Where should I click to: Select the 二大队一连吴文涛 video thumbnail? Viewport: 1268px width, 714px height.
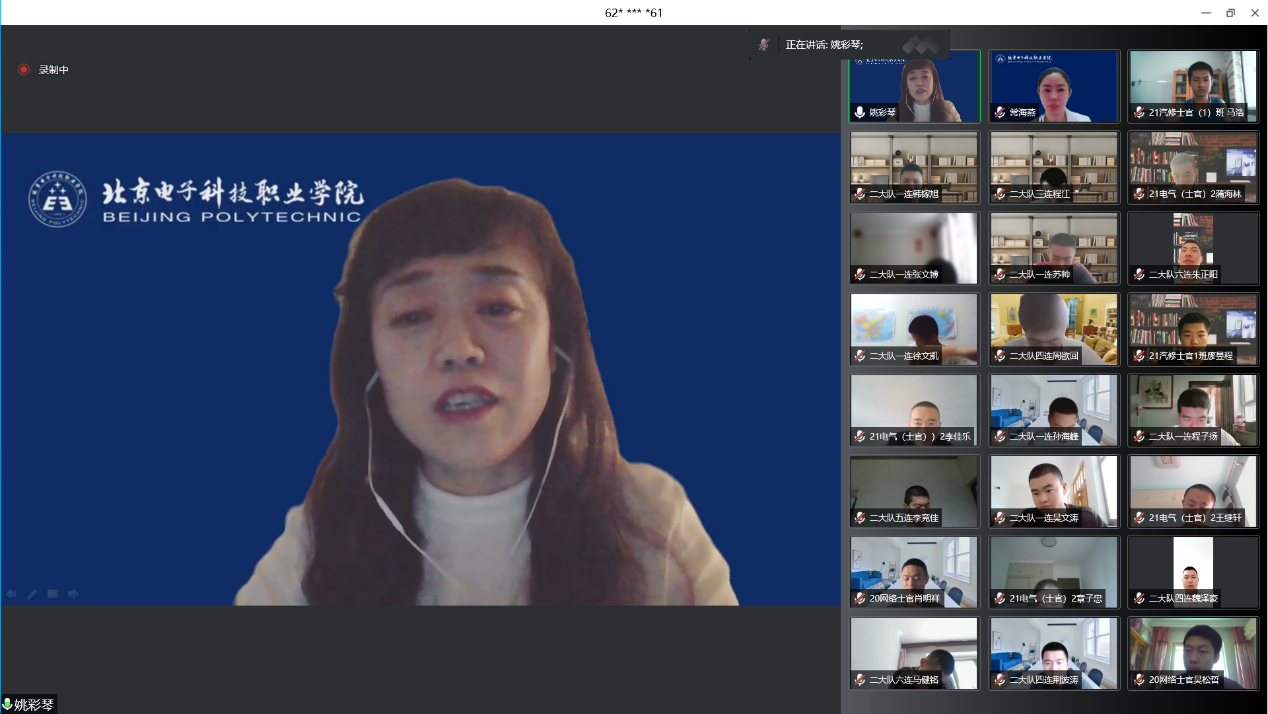[1054, 491]
